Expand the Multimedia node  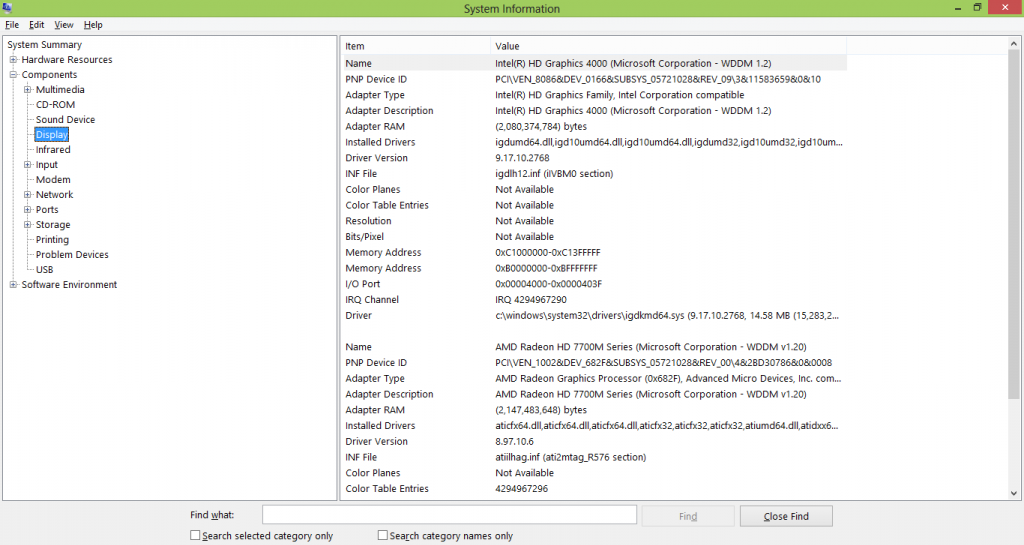27,89
